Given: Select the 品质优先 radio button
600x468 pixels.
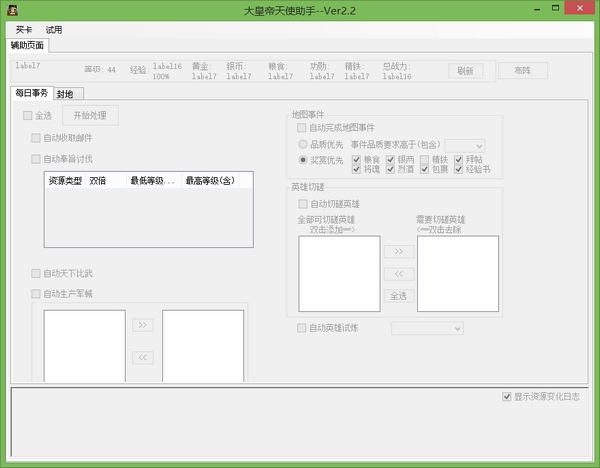Looking at the screenshot, I should point(304,144).
